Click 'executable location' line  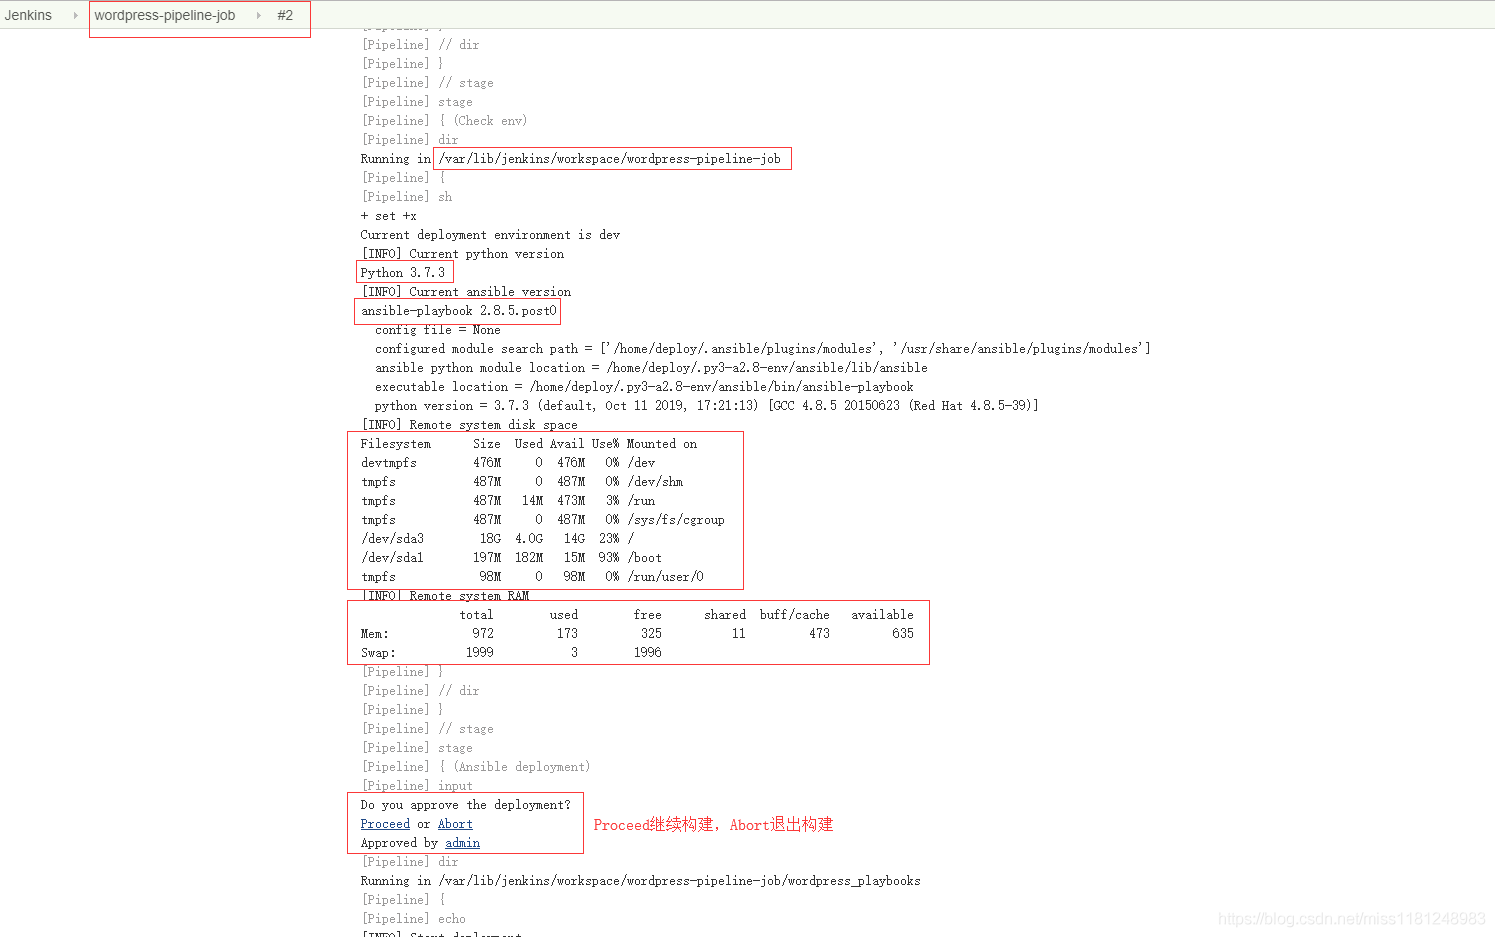click(x=644, y=387)
